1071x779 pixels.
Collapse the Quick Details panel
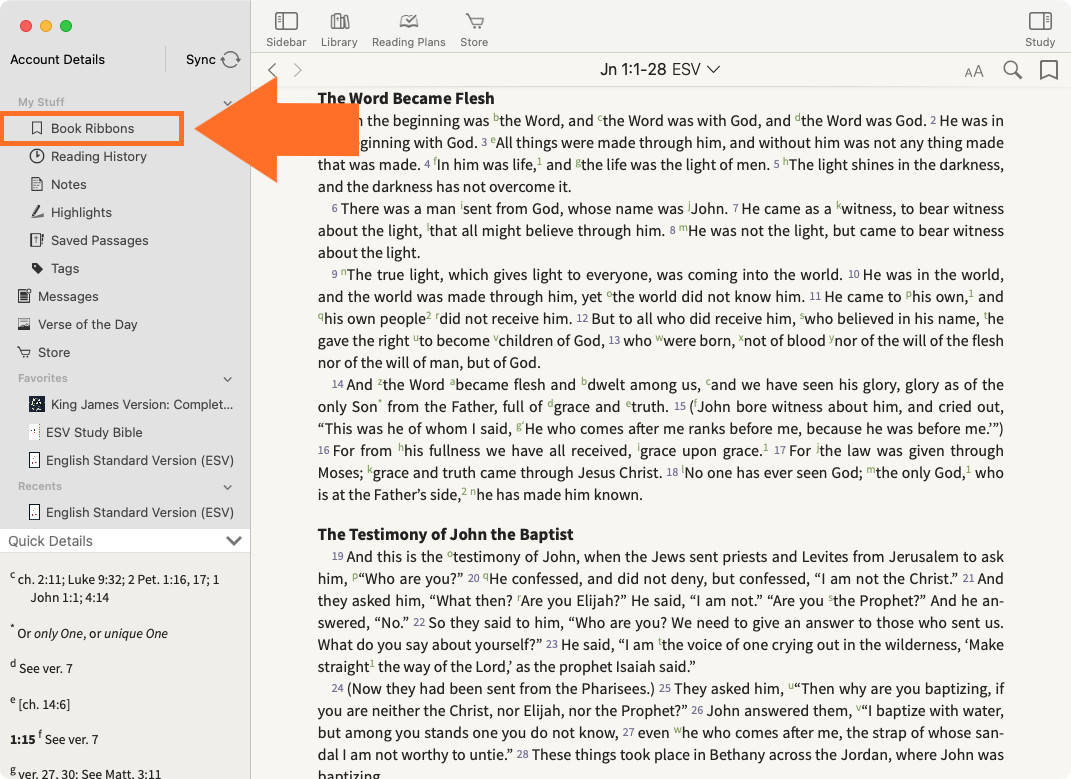[234, 541]
